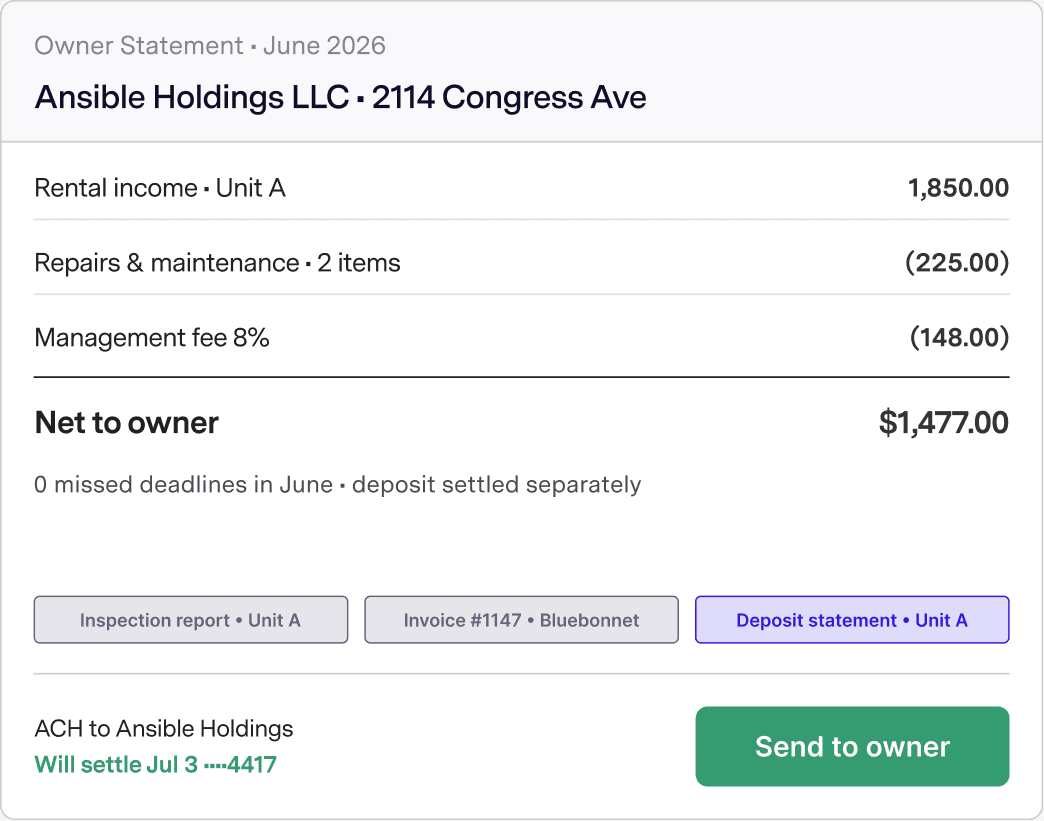Click the 1,850.00 rental income amount
The height and width of the screenshot is (821, 1044).
(x=959, y=188)
